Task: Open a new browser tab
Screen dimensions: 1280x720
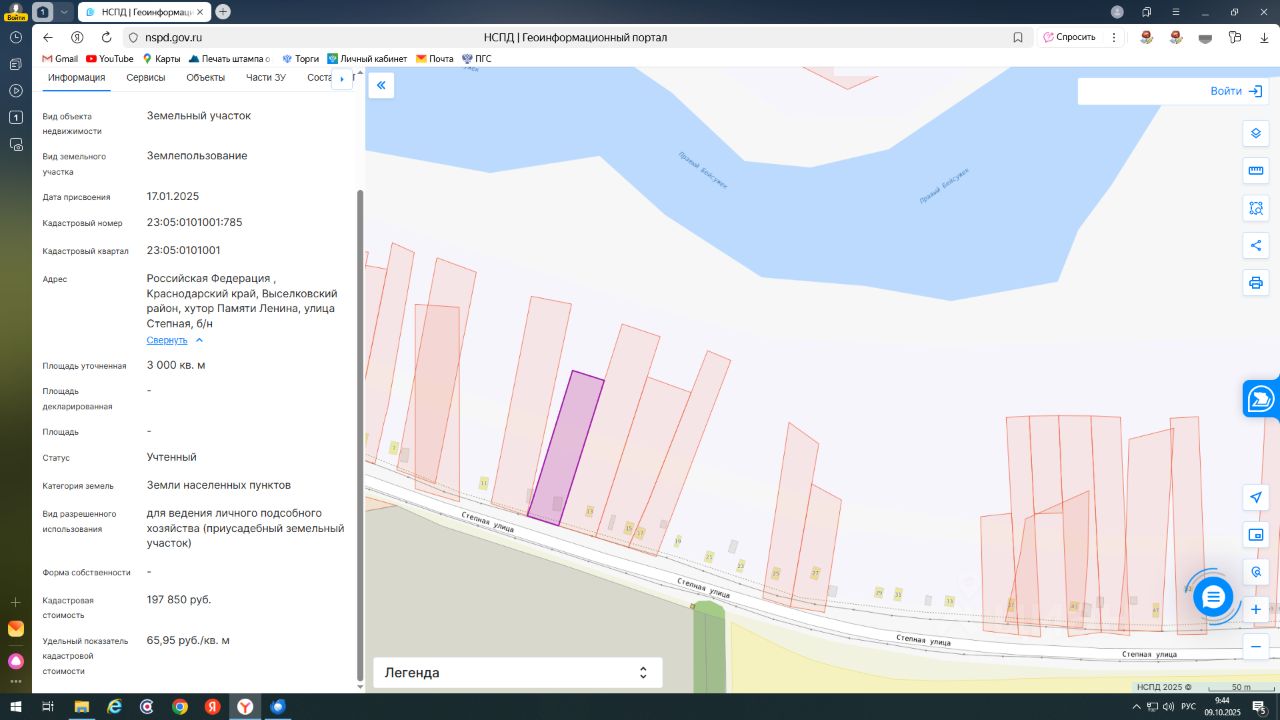Action: (223, 12)
